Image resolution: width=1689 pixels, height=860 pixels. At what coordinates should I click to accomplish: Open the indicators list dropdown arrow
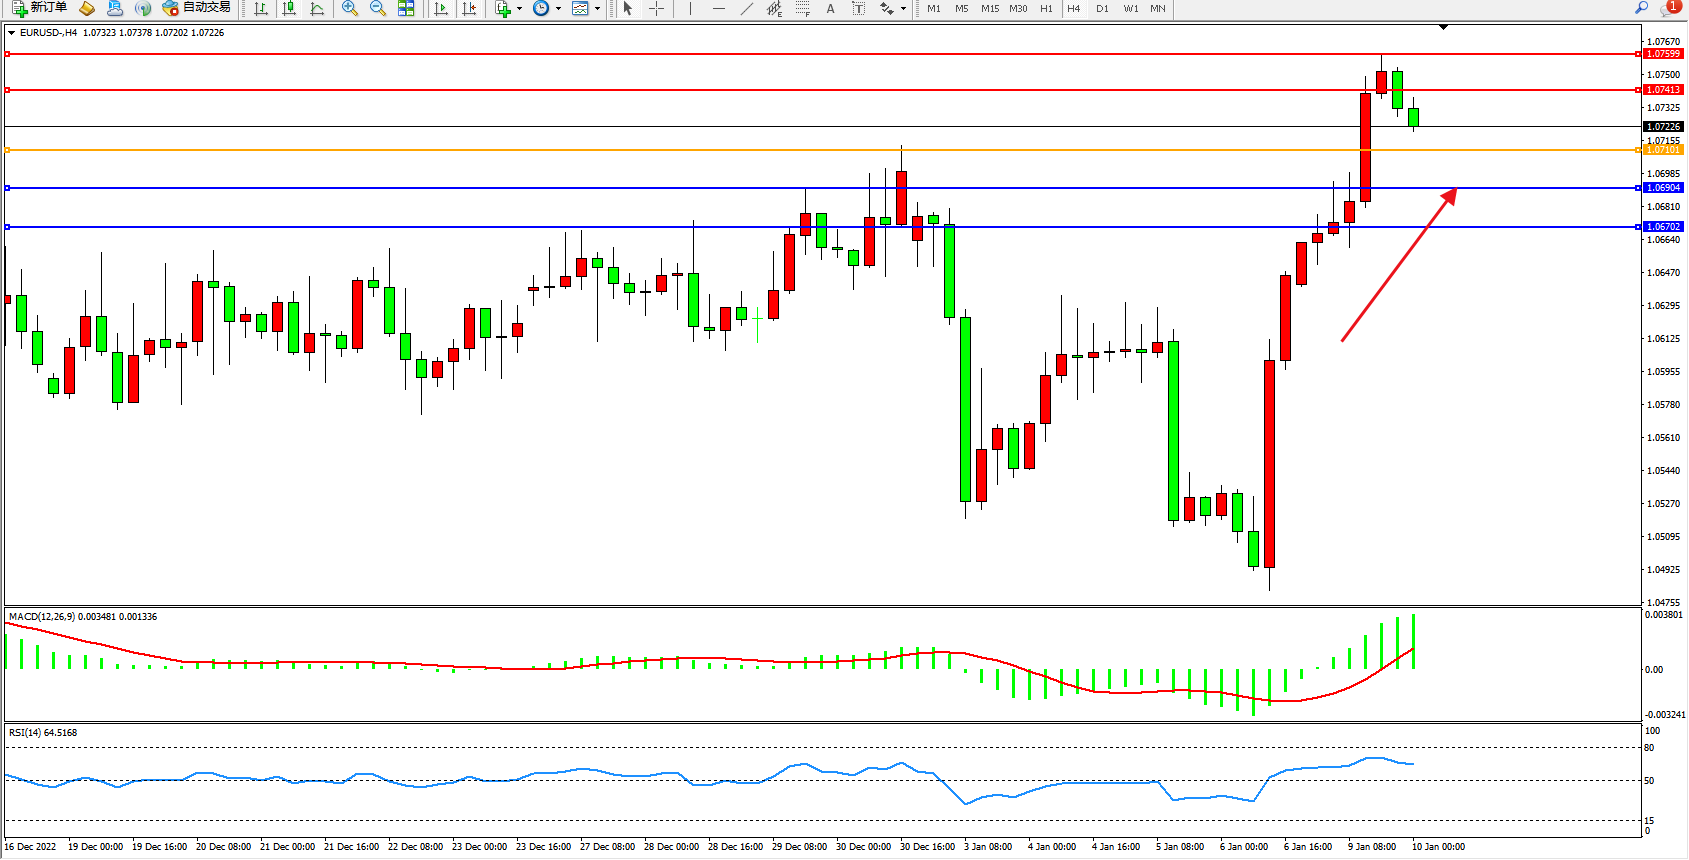click(519, 8)
